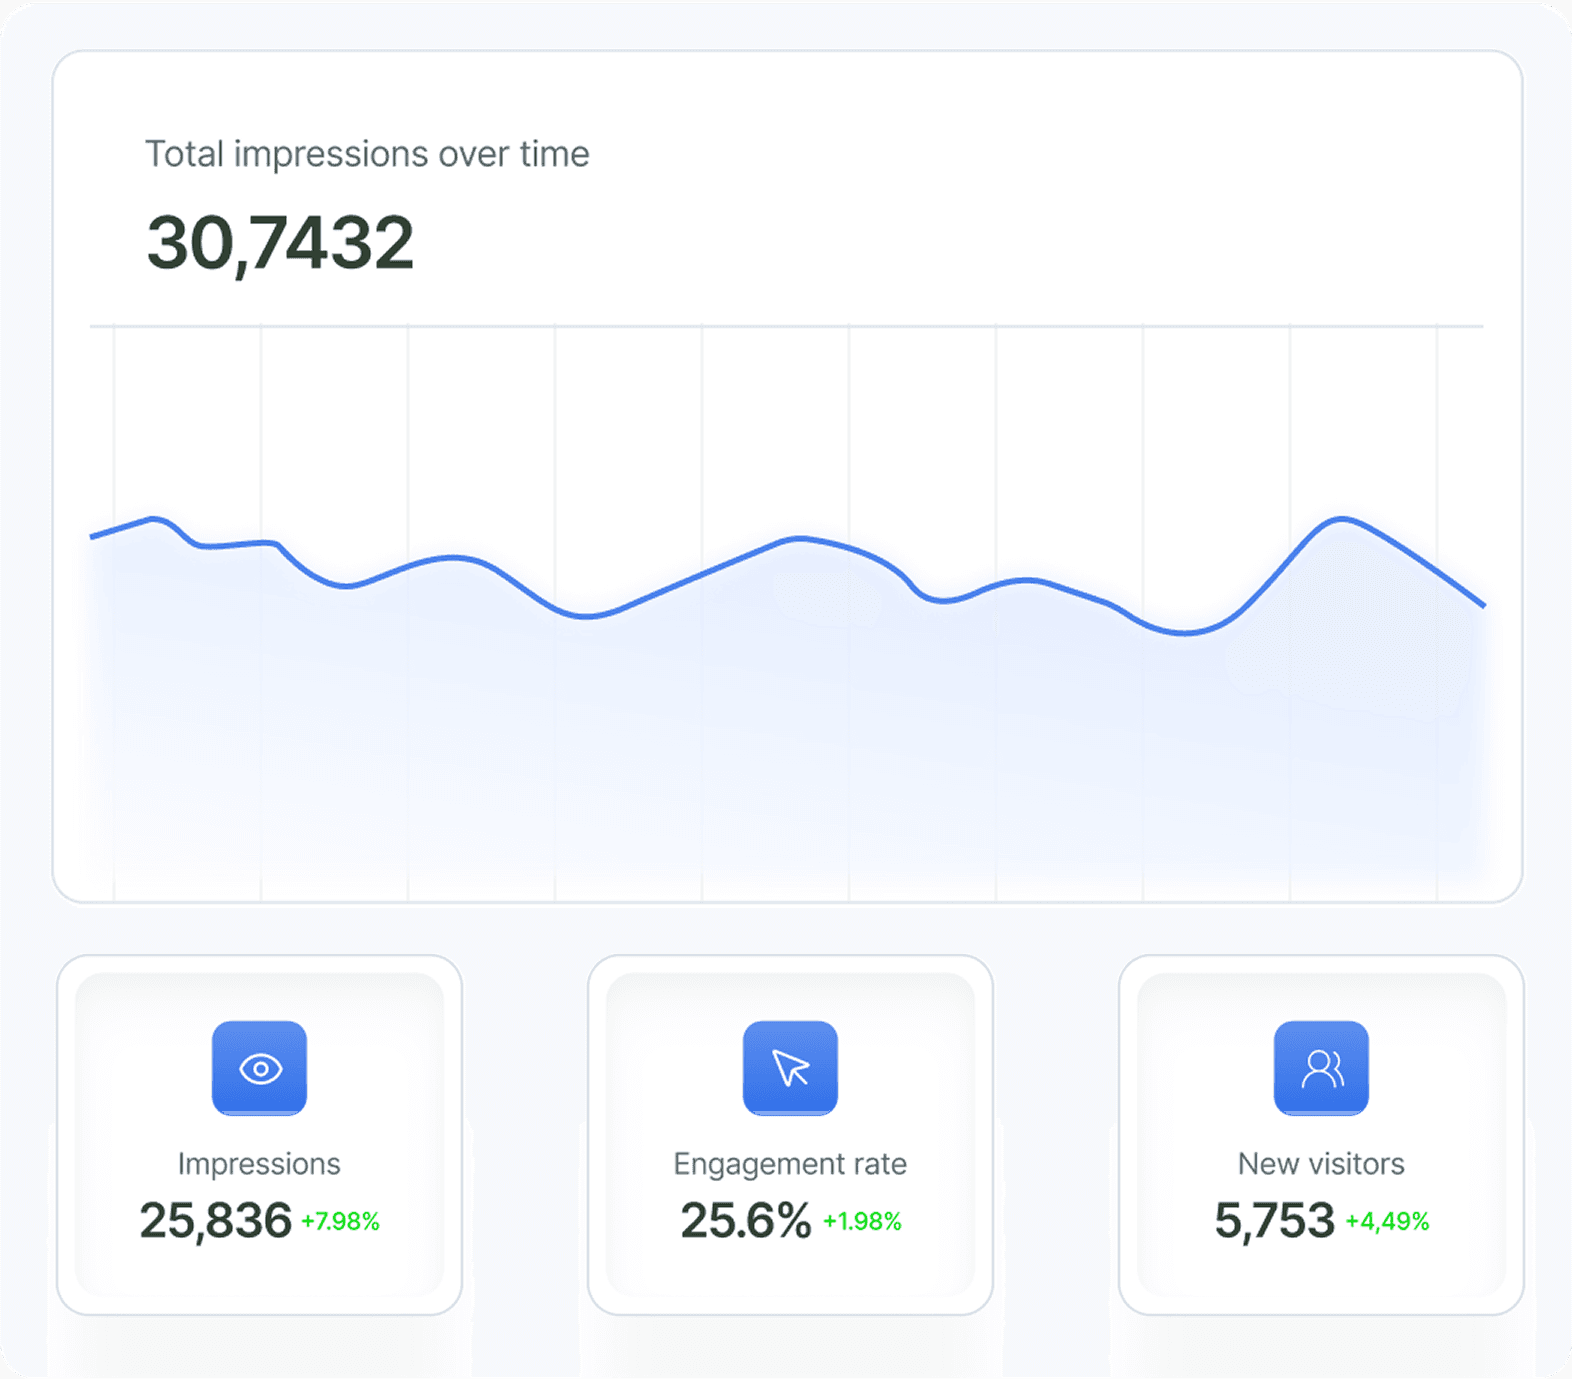Click the +4,49% change indicator

[1388, 1221]
